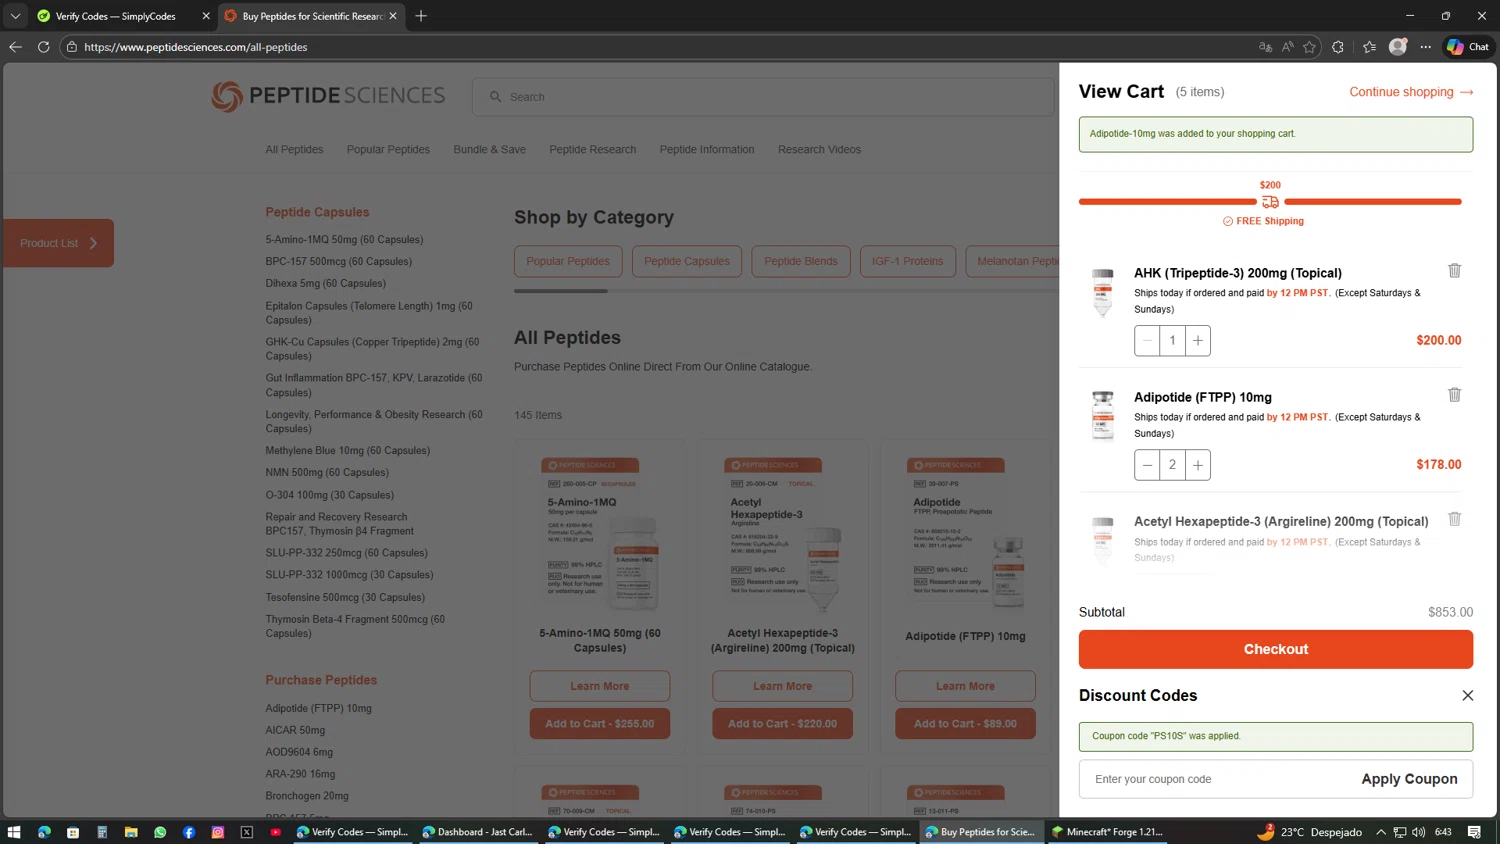Viewport: 1500px width, 844px height.
Task: Delete AHK (Tripeptide-3) from cart
Action: coord(1454,271)
